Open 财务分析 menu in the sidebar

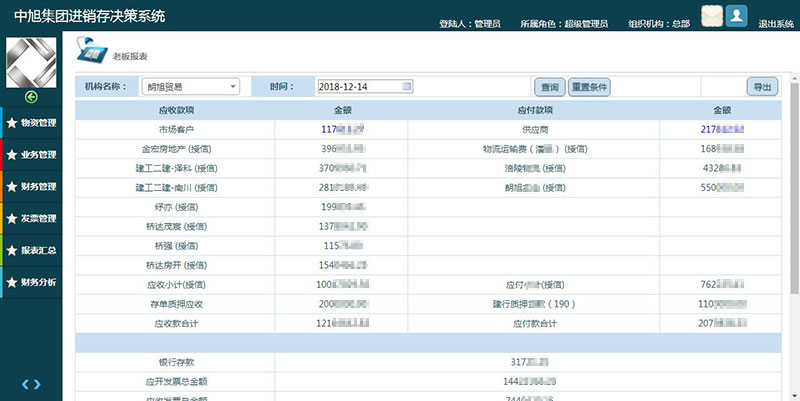31,282
